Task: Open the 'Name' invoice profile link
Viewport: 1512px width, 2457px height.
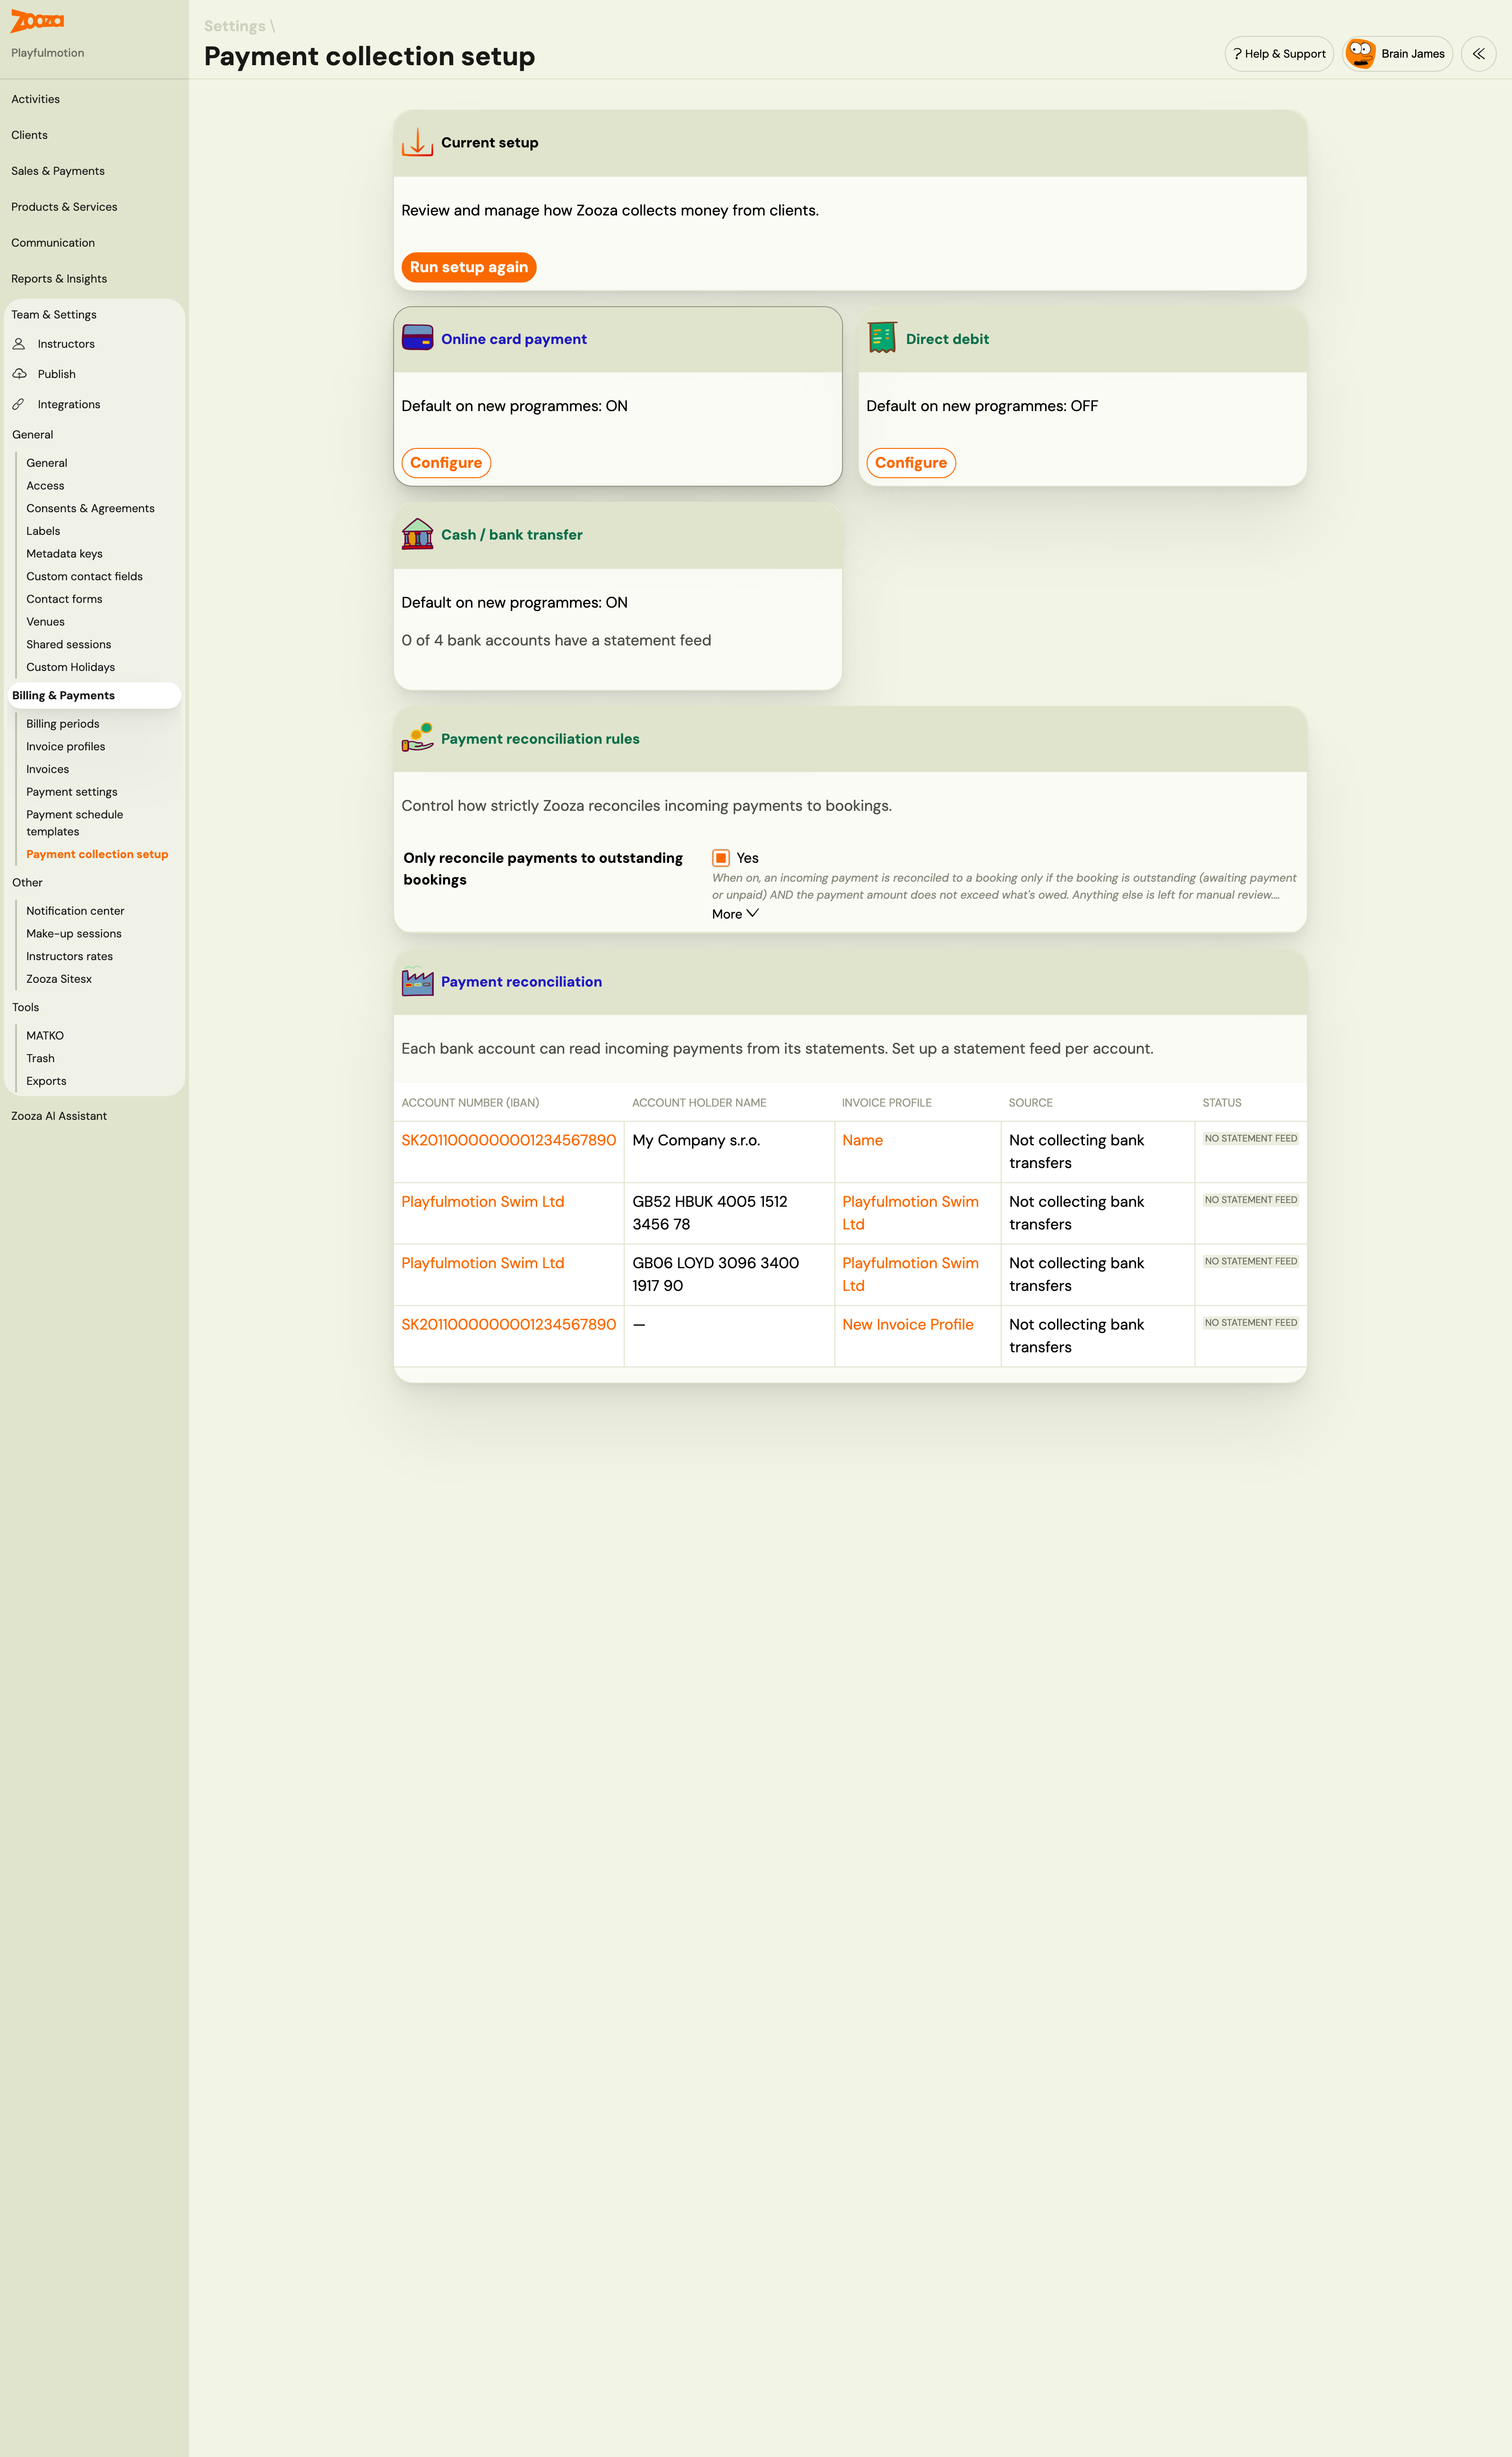Action: click(862, 1140)
